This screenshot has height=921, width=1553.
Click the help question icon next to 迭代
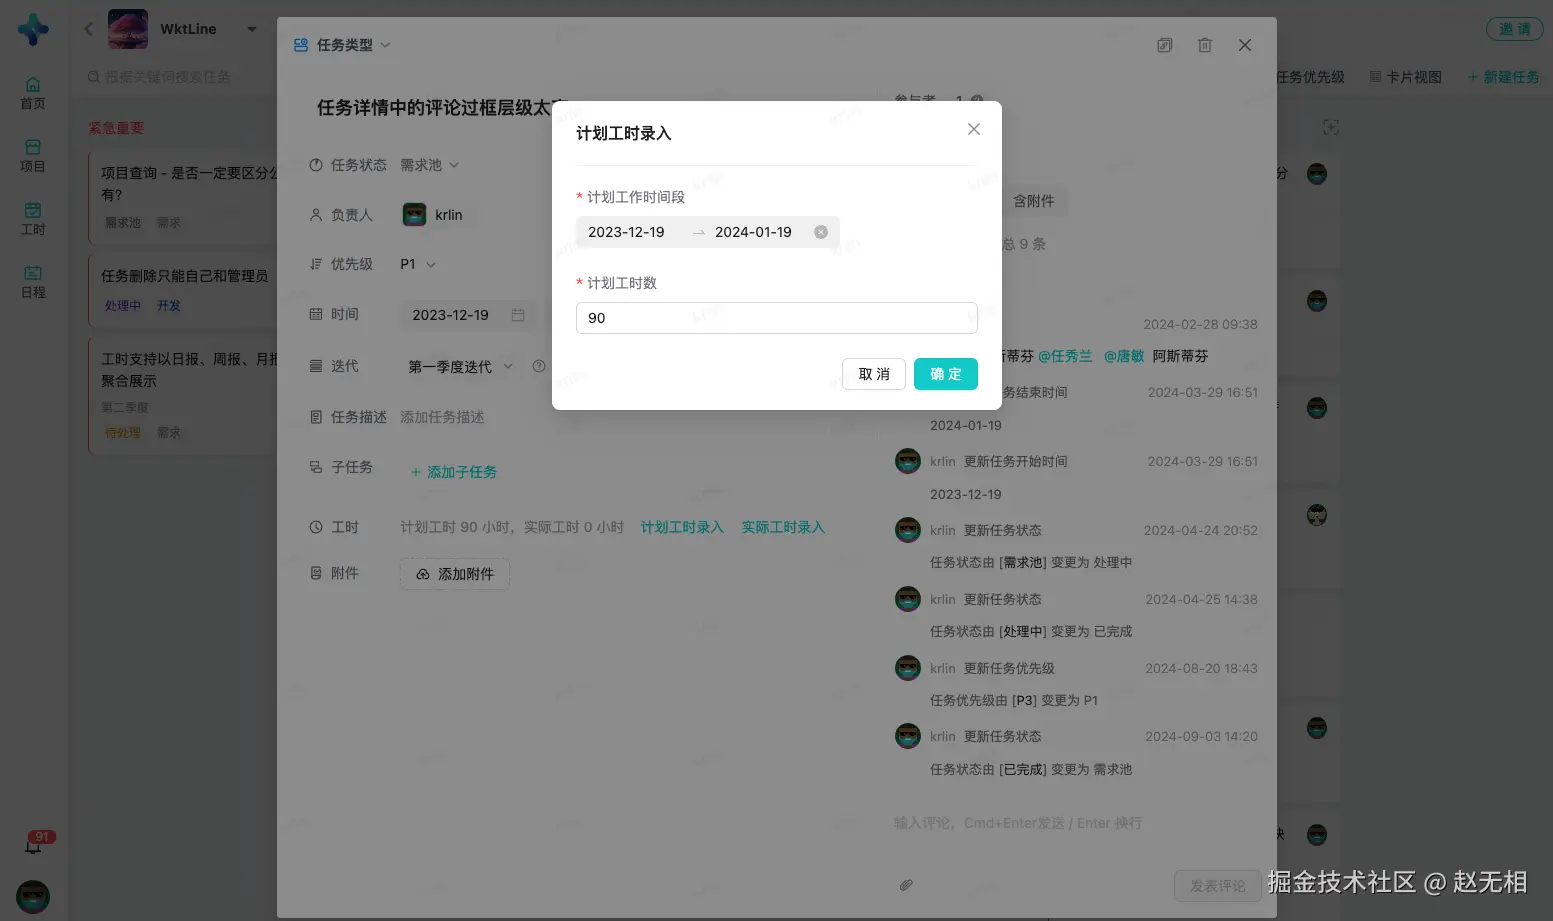[x=539, y=366]
